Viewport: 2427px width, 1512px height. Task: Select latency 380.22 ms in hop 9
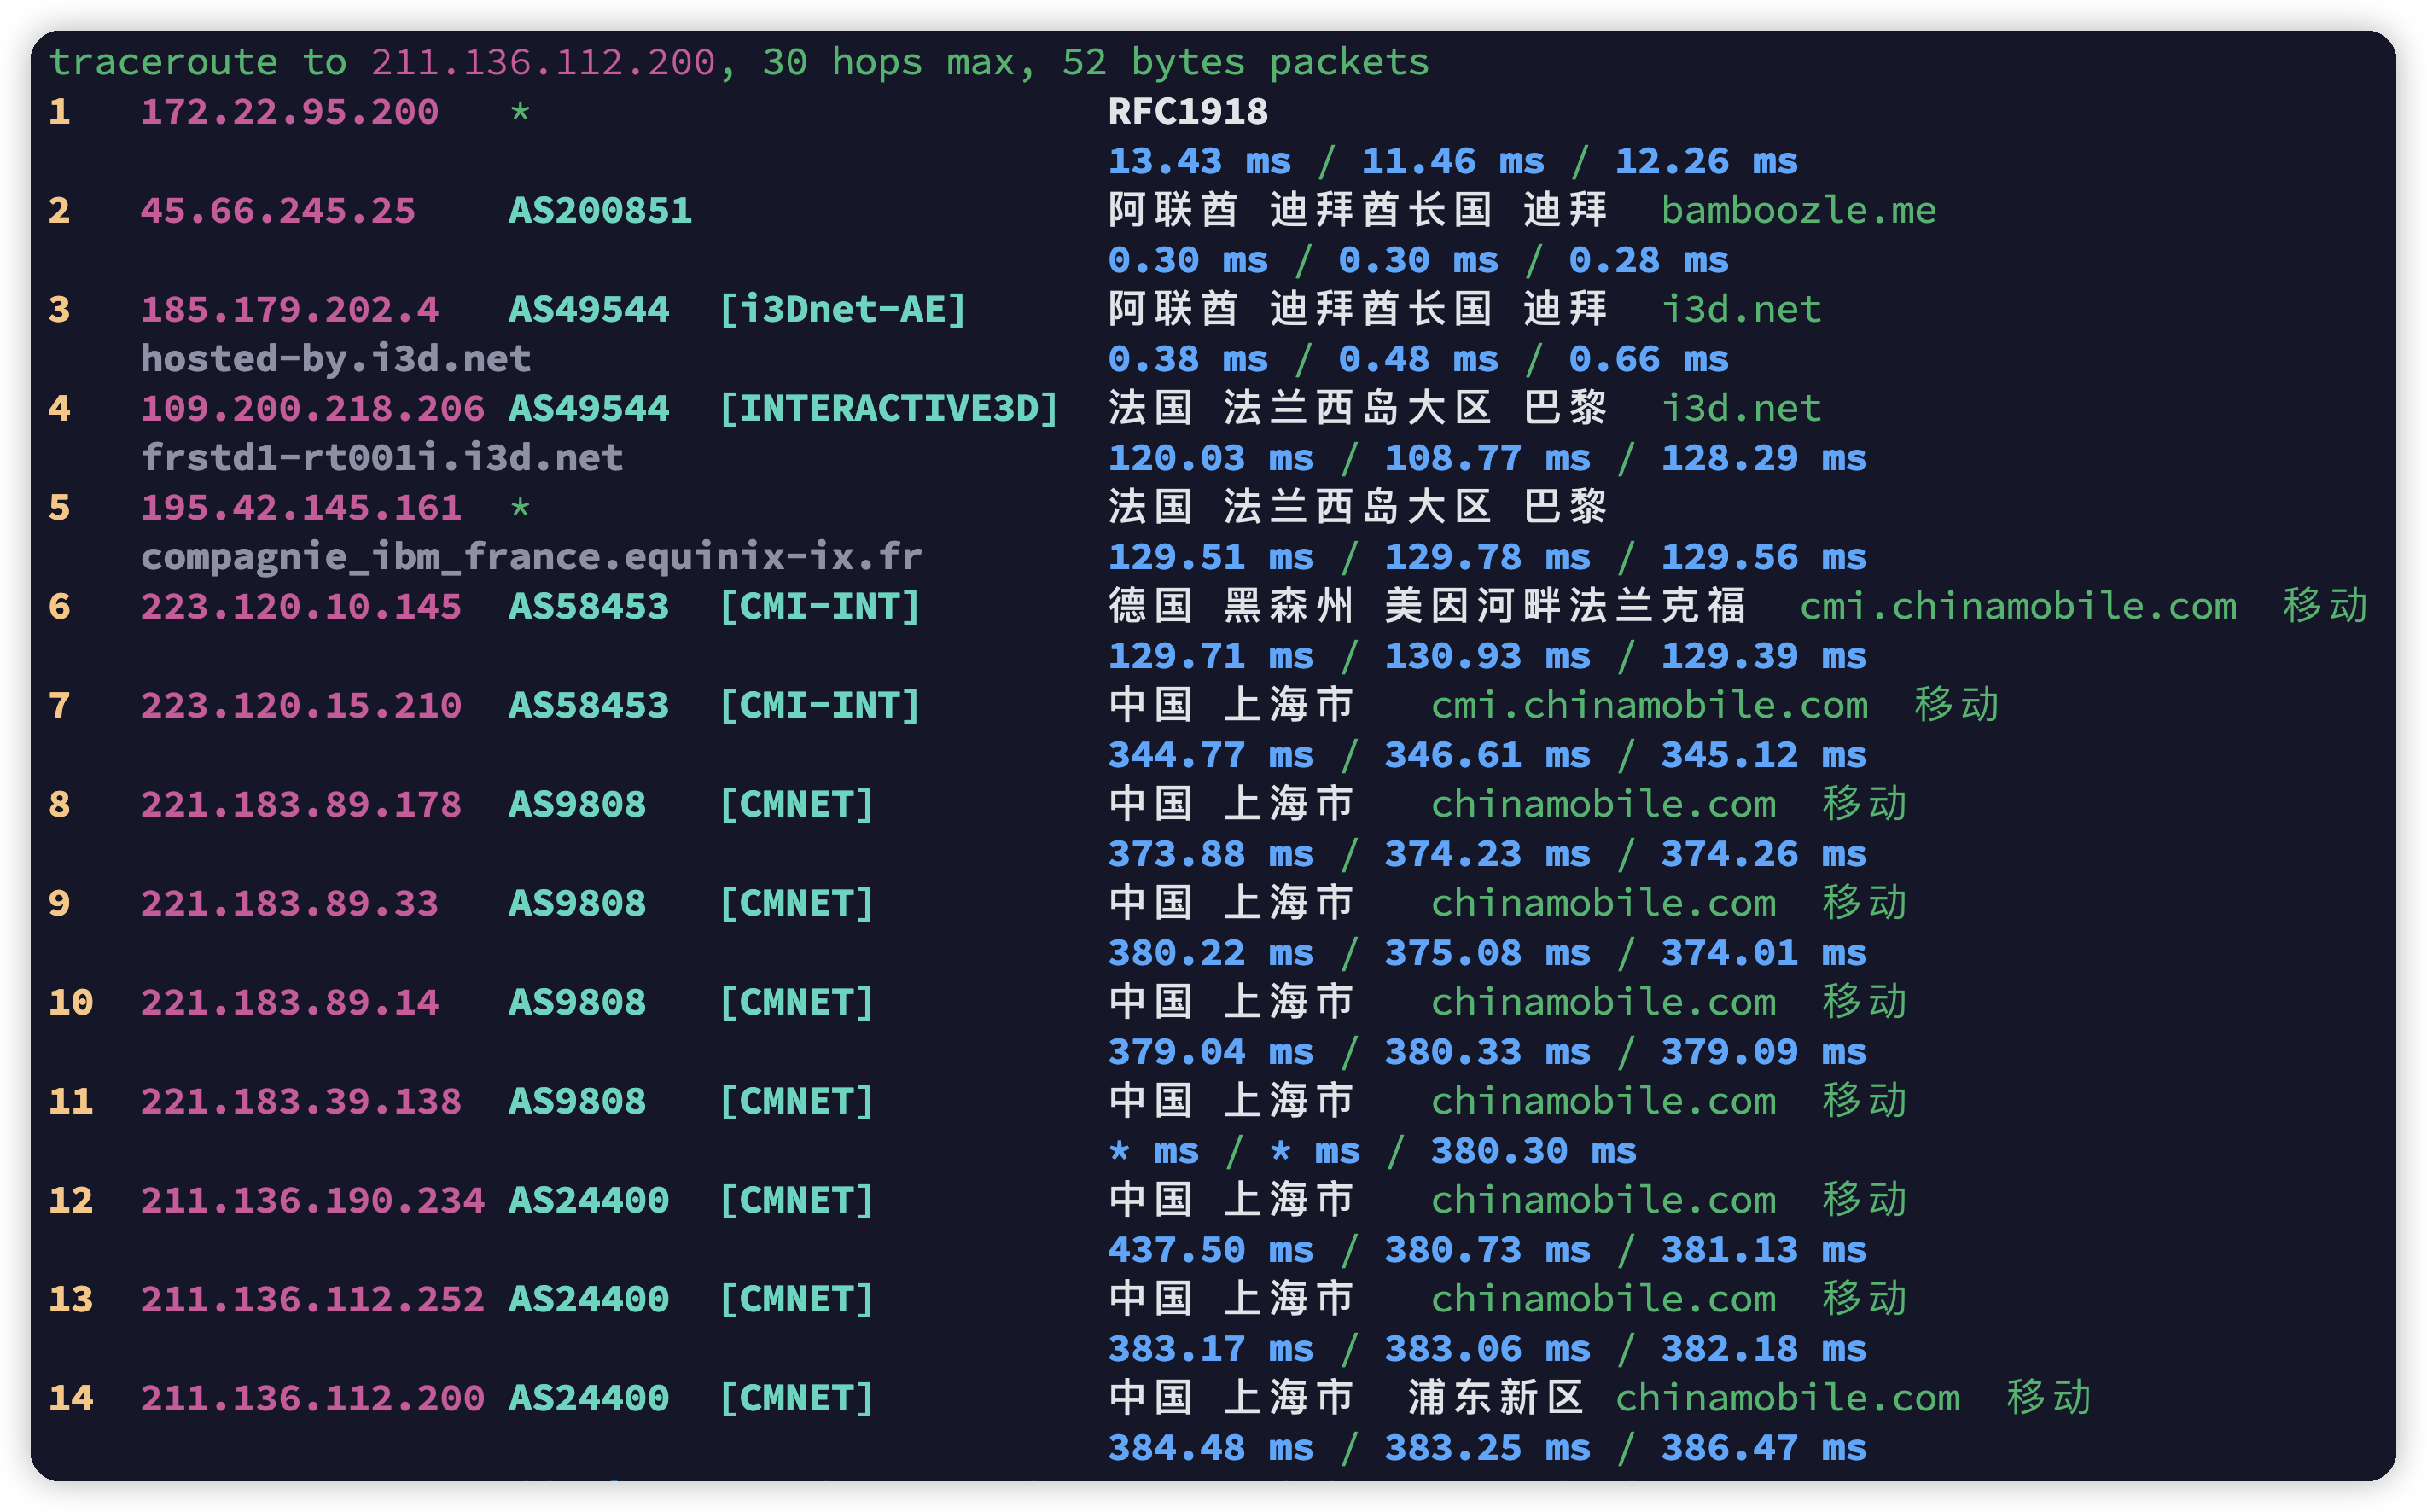[1211, 953]
